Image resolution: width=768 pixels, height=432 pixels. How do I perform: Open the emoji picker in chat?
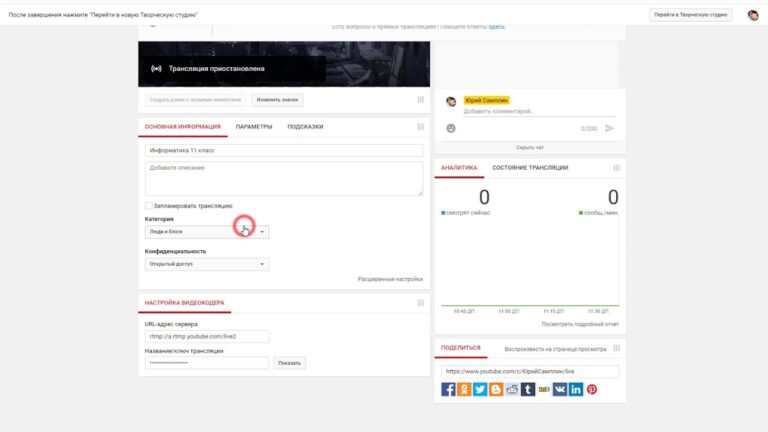click(x=451, y=128)
